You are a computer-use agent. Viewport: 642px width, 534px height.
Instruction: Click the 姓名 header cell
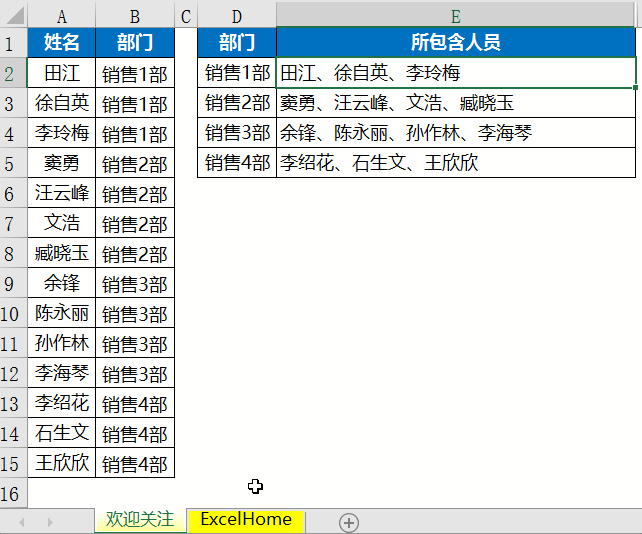[61, 43]
